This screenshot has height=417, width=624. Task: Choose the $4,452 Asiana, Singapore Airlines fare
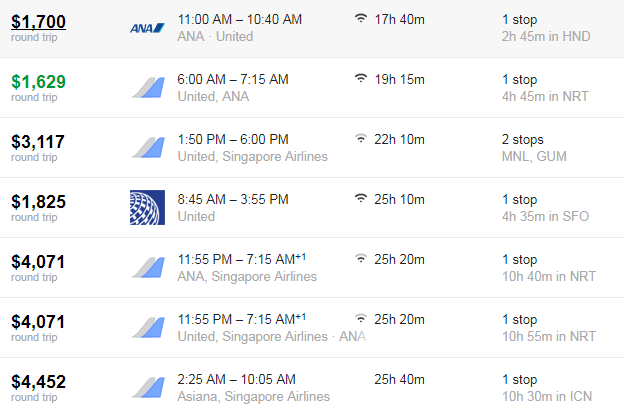click(38, 382)
